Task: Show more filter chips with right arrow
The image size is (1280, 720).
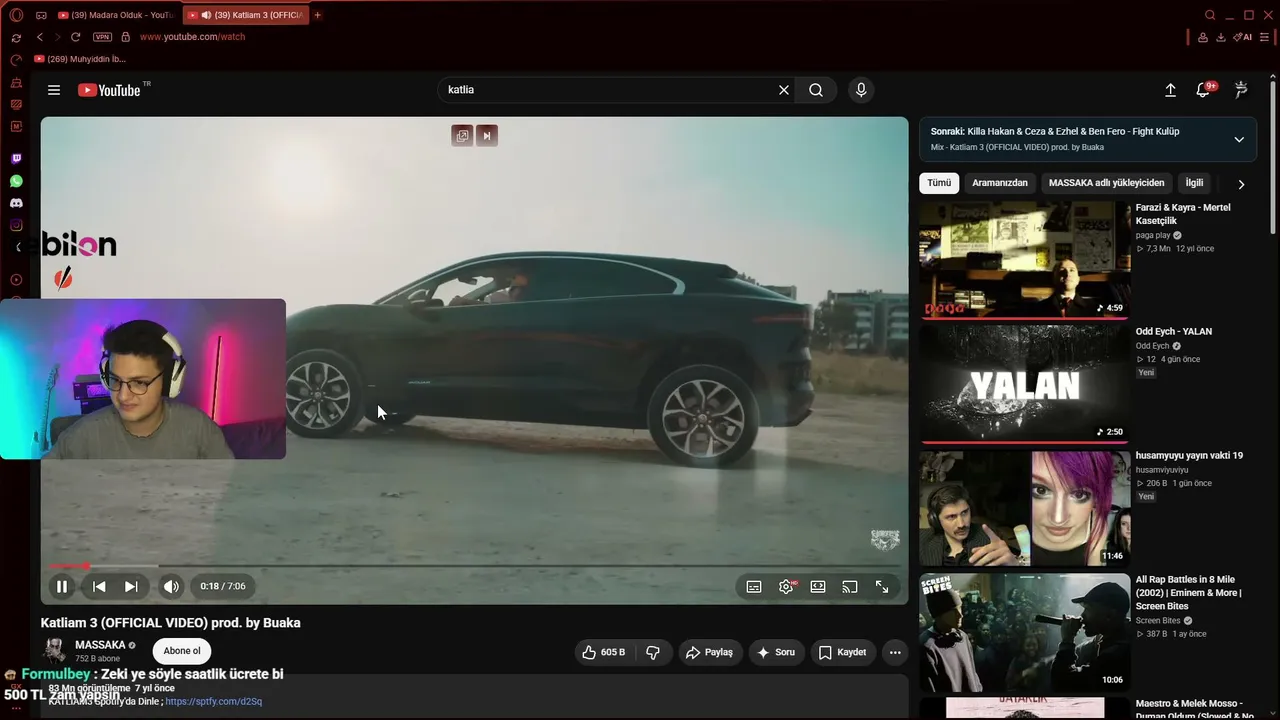Action: [1241, 184]
